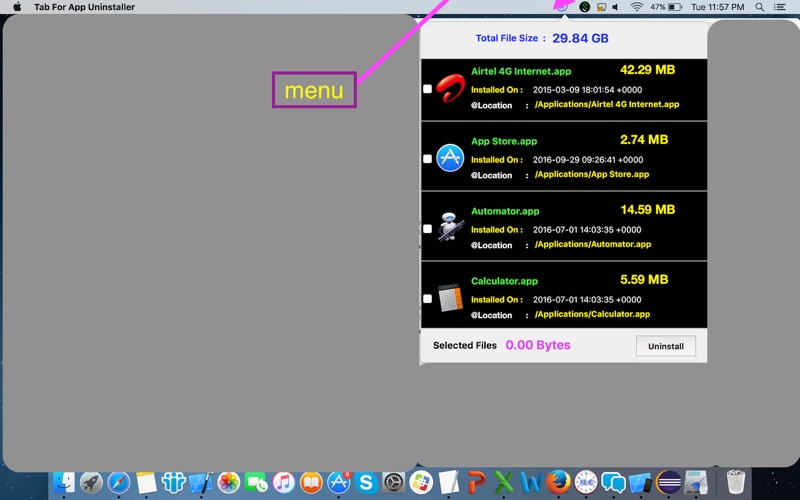Open the app cleaner icon beside Eclipse
800x500 pixels.
click(x=696, y=482)
